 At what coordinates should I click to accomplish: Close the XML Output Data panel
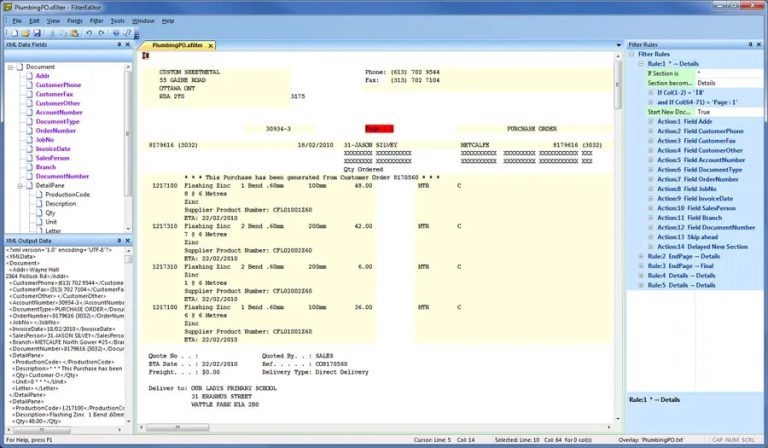(128, 241)
